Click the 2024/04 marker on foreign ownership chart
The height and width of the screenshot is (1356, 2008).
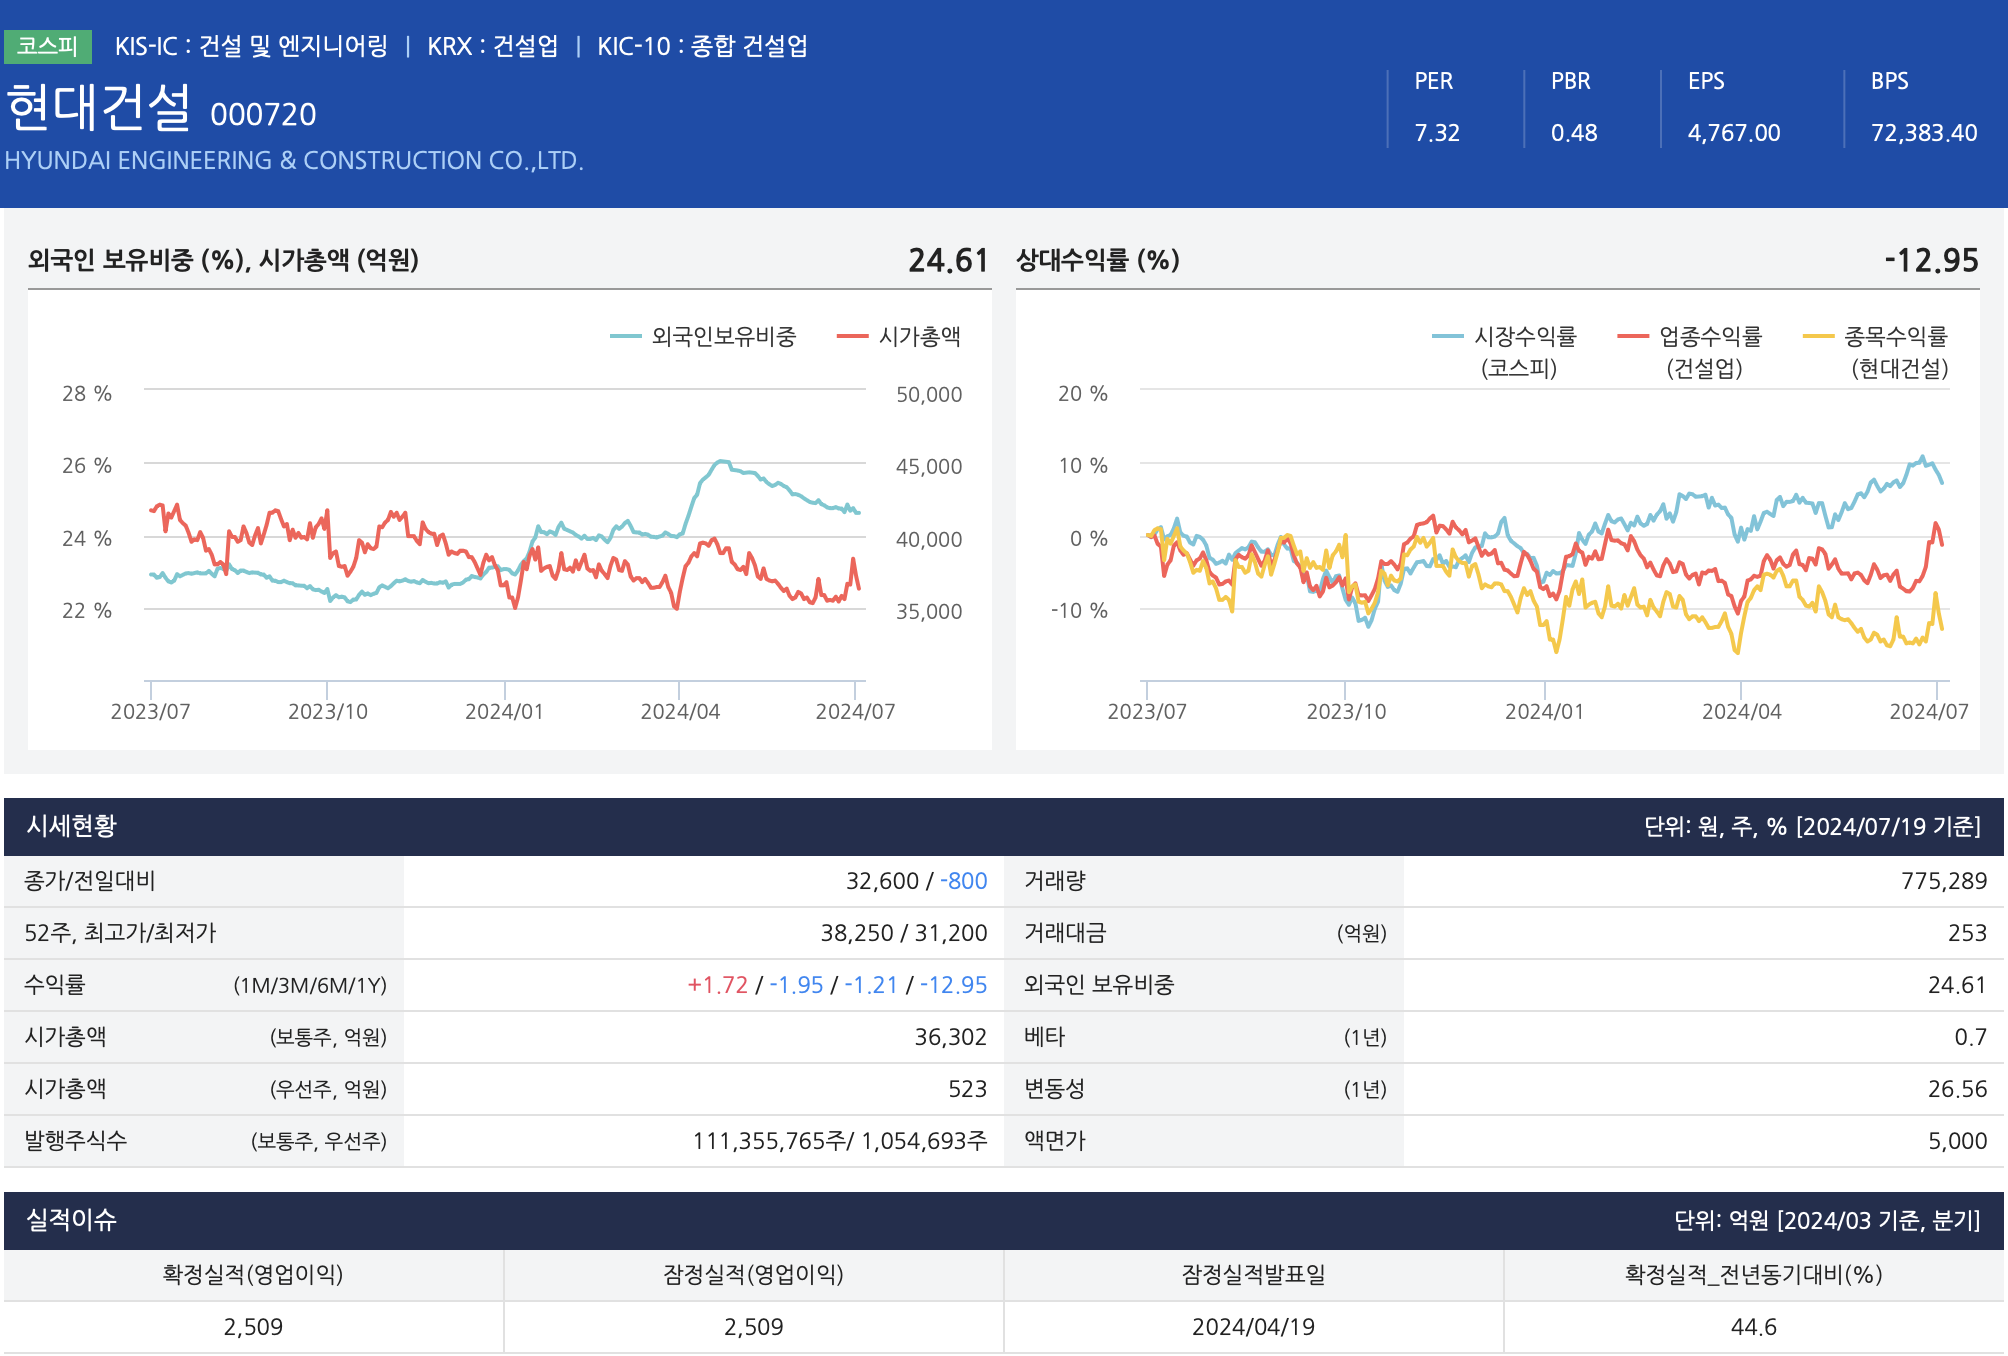pyautogui.click(x=680, y=711)
